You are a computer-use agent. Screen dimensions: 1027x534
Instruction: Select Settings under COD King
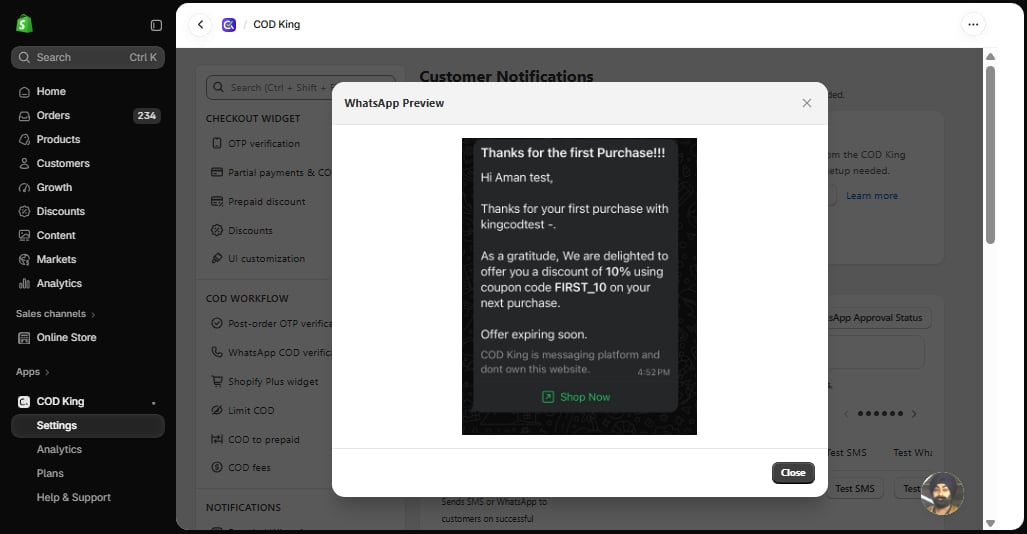(88, 426)
